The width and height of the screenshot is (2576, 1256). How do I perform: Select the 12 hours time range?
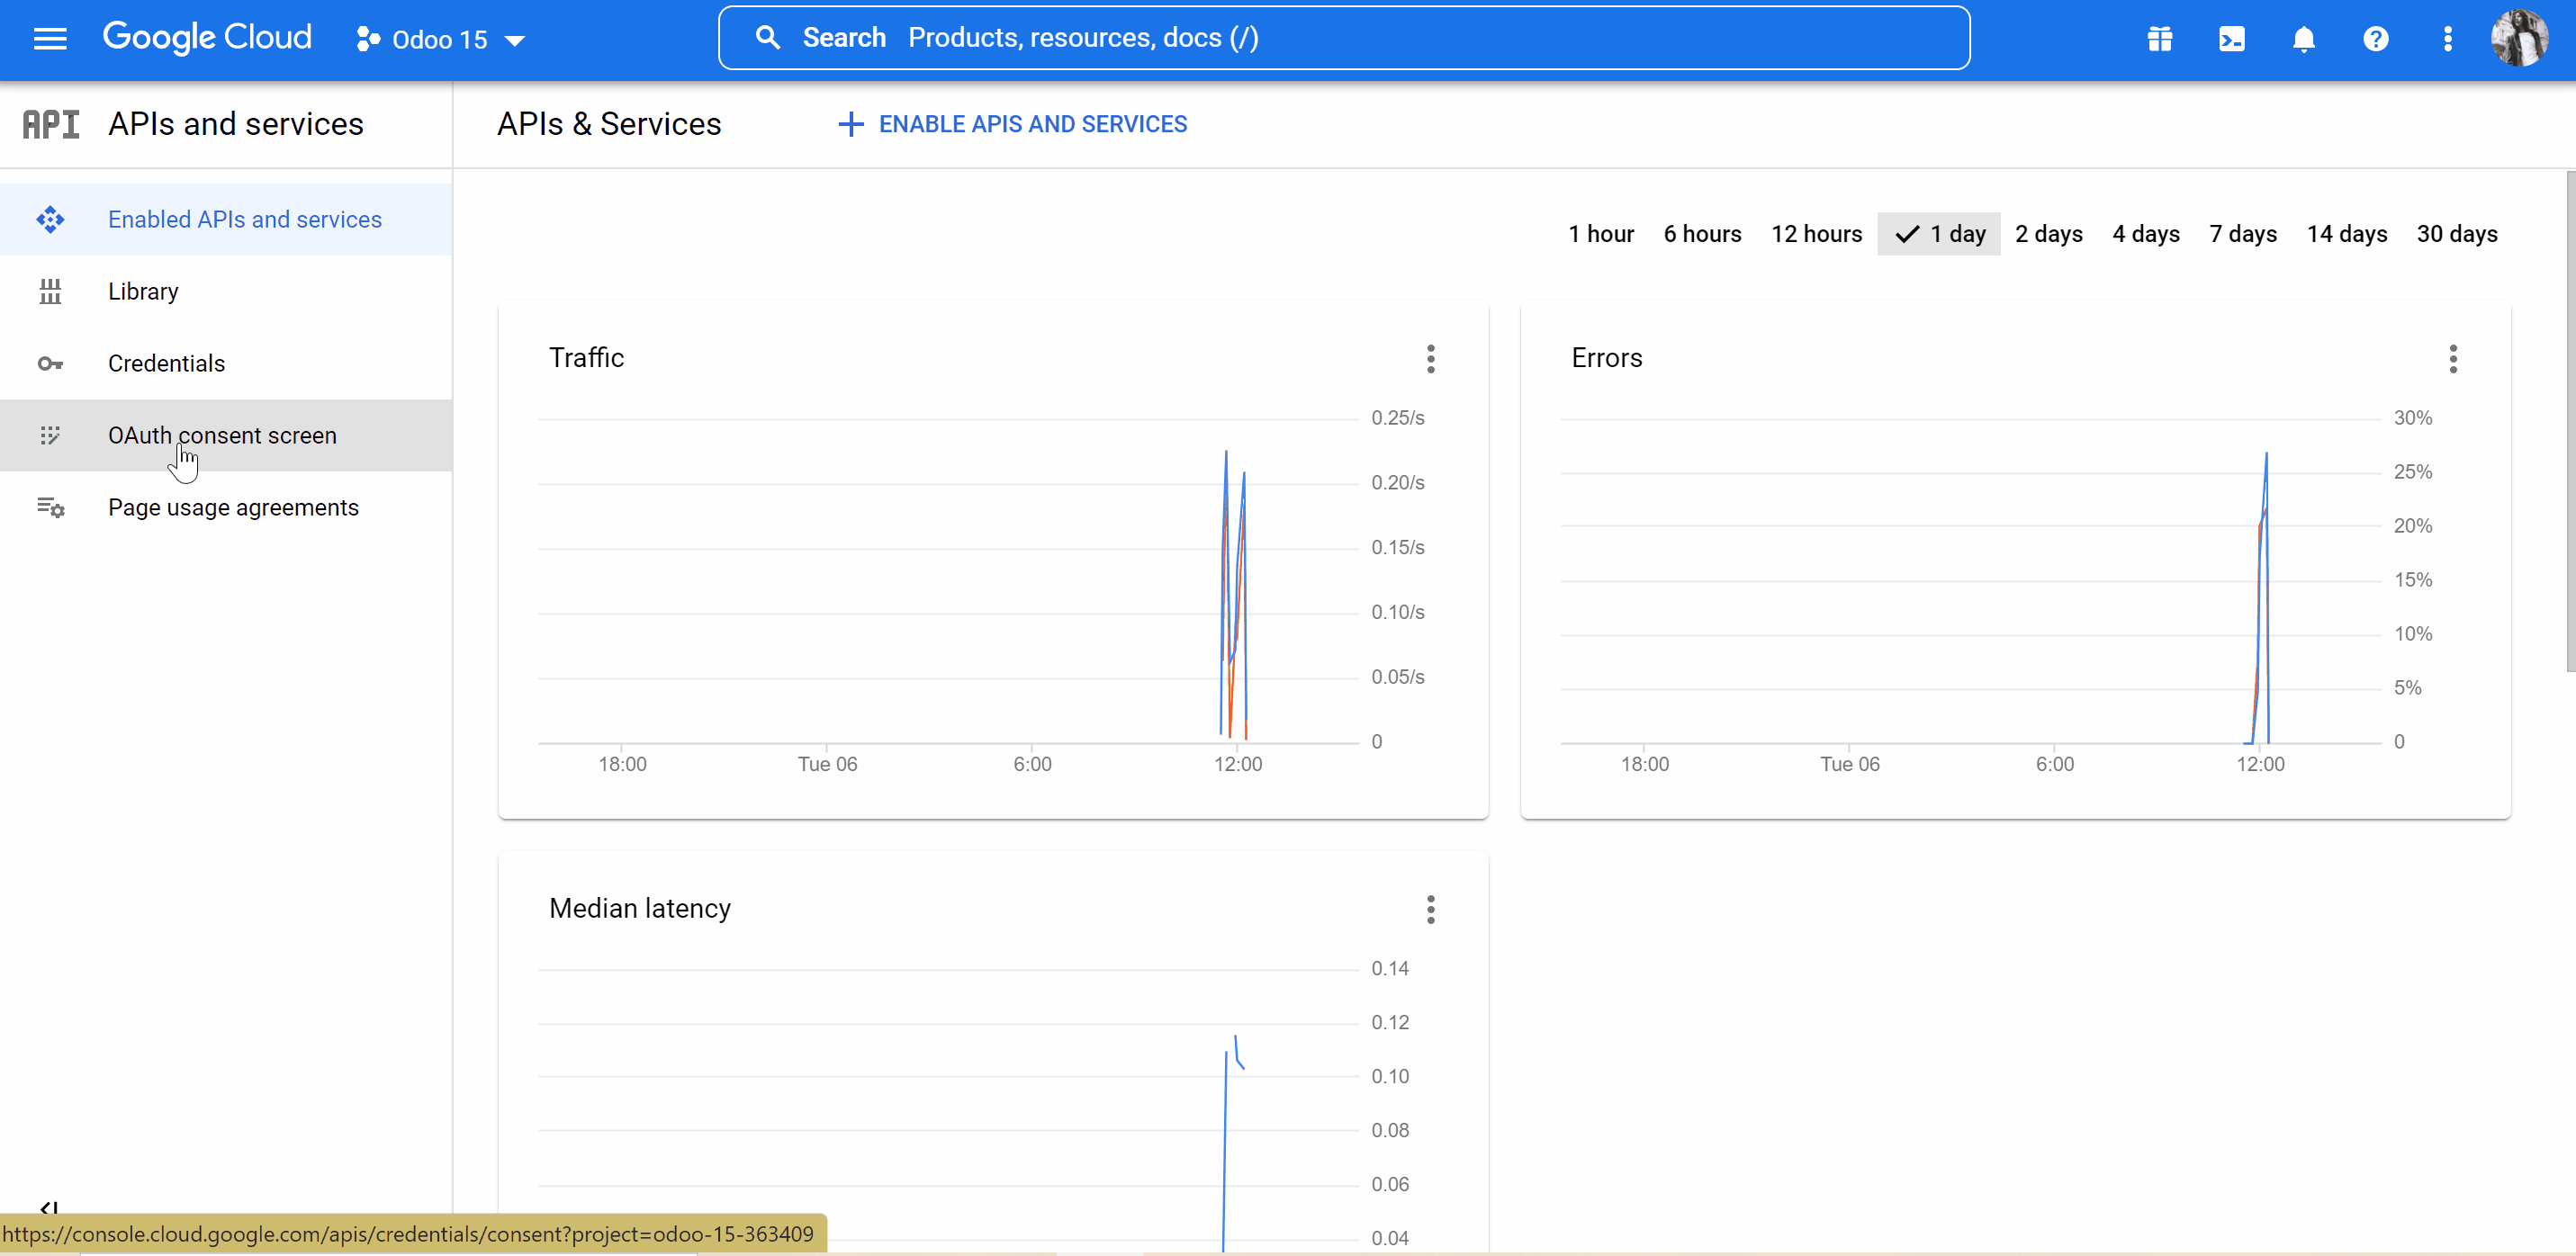(1816, 234)
